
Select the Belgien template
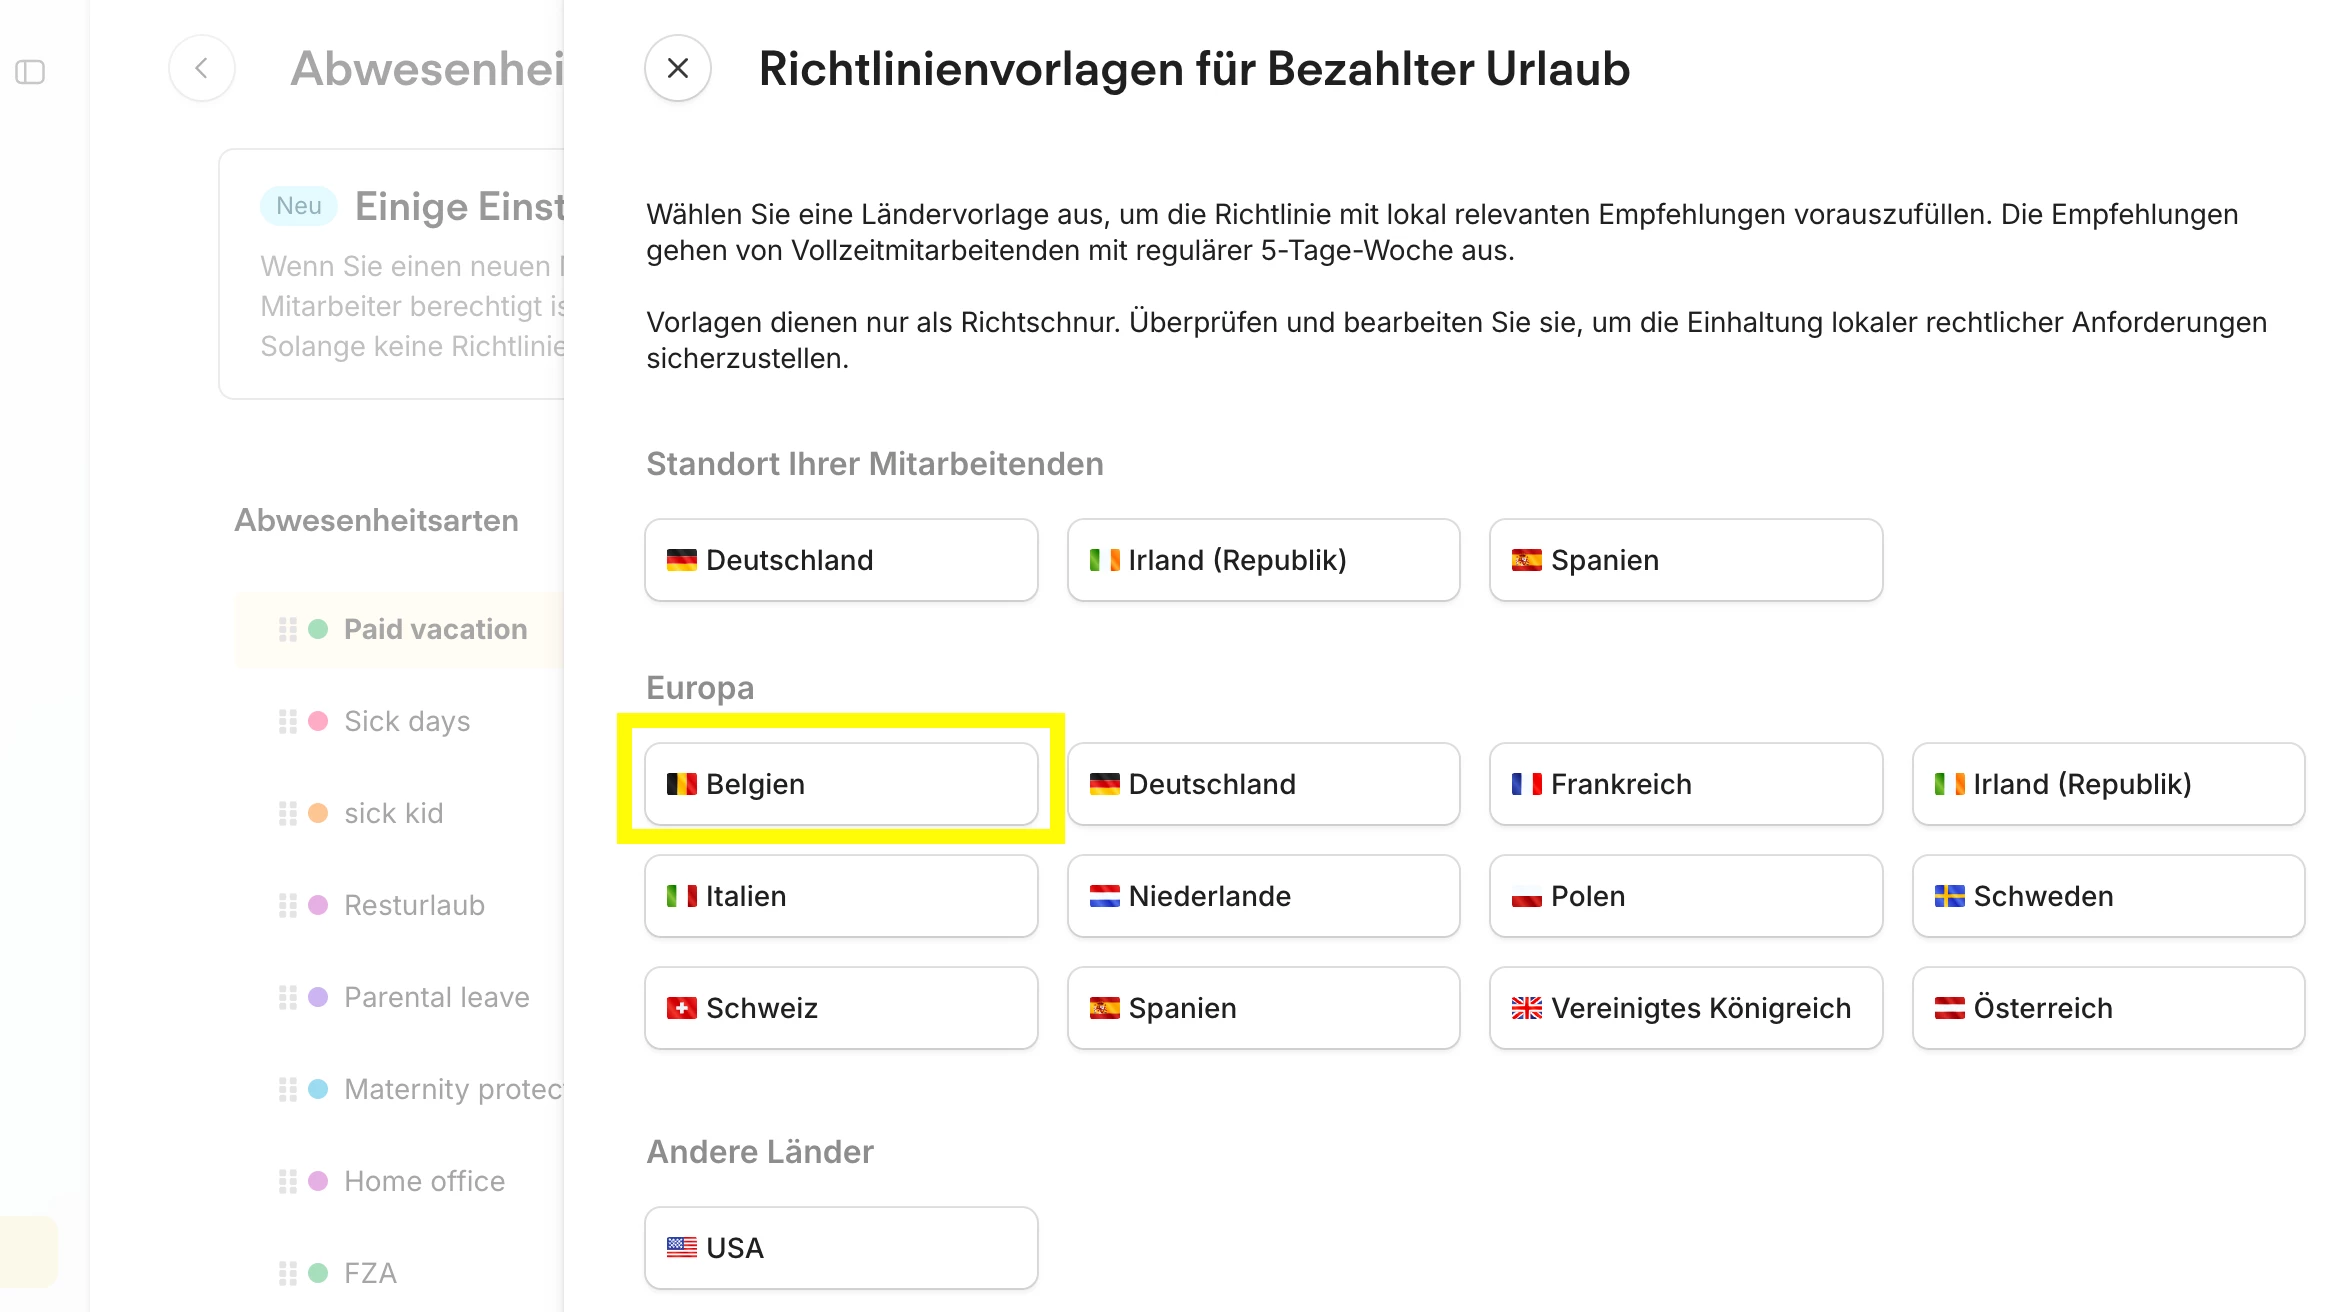pyautogui.click(x=840, y=784)
